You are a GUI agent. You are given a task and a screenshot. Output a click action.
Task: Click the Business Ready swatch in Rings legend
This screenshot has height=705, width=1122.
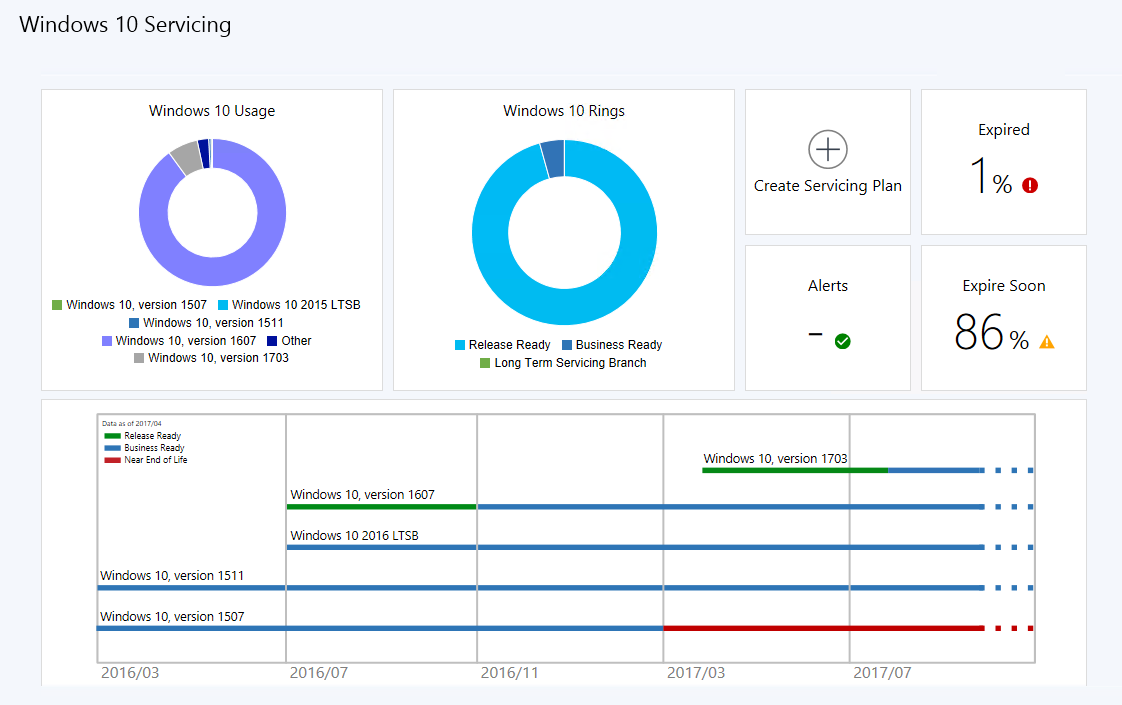[567, 345]
